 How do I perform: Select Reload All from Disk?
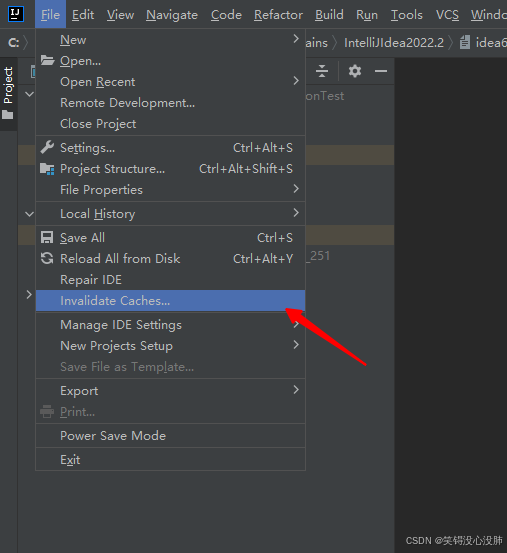(170, 259)
